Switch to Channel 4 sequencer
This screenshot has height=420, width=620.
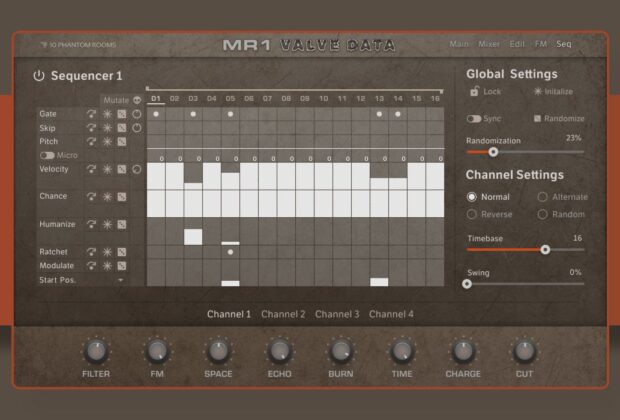tap(391, 314)
